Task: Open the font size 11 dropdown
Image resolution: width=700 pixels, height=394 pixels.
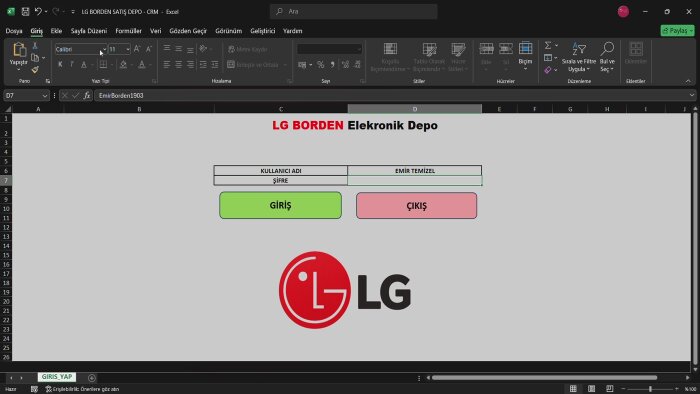Action: coord(128,50)
